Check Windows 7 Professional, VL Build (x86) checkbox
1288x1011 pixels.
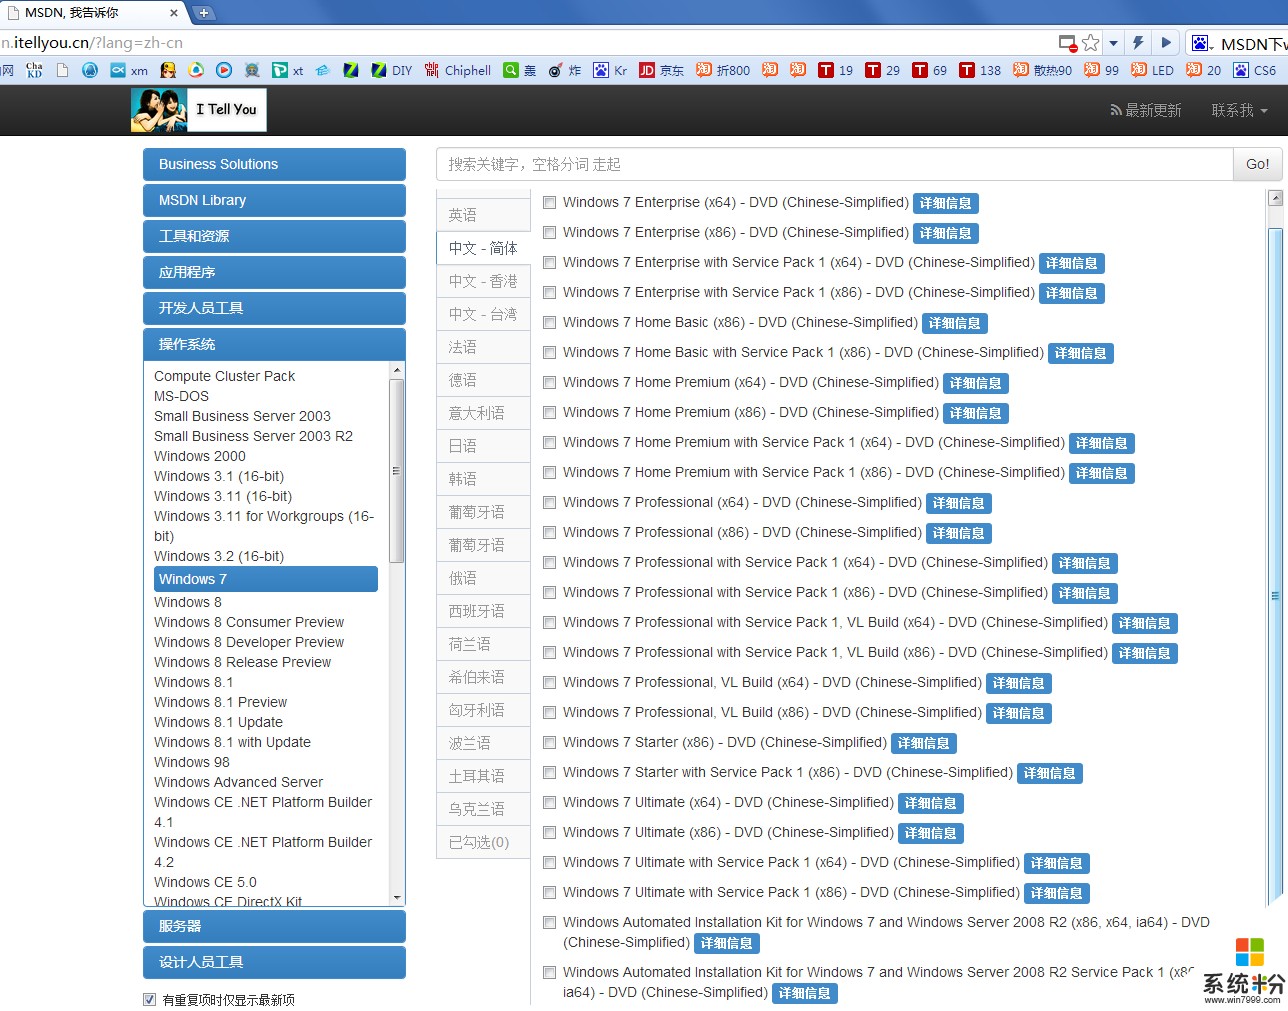coord(549,712)
